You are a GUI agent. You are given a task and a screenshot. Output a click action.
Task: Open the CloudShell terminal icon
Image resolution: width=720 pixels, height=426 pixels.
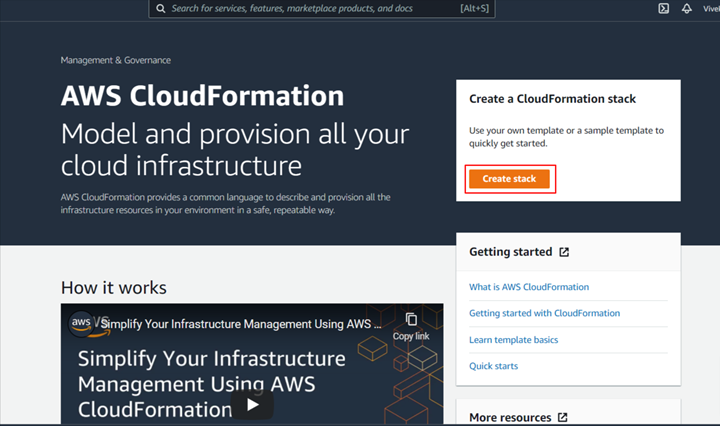point(663,8)
